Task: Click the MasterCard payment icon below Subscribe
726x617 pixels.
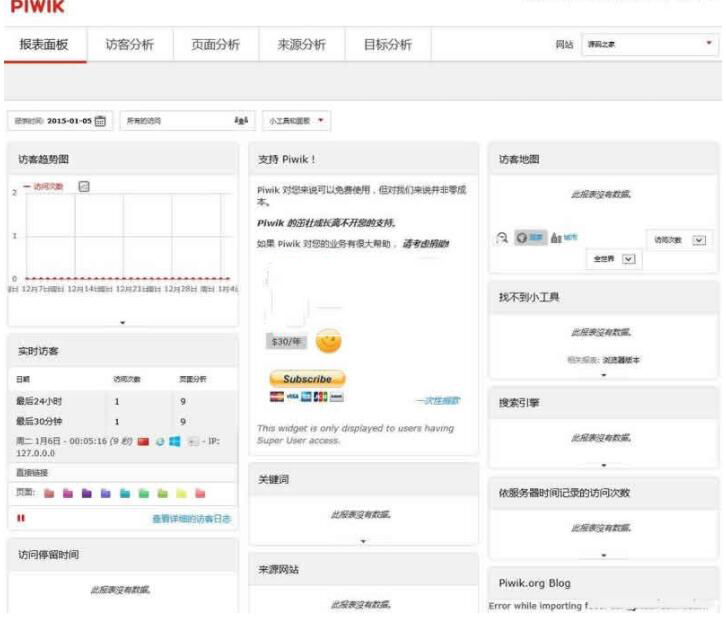Action: tap(277, 397)
